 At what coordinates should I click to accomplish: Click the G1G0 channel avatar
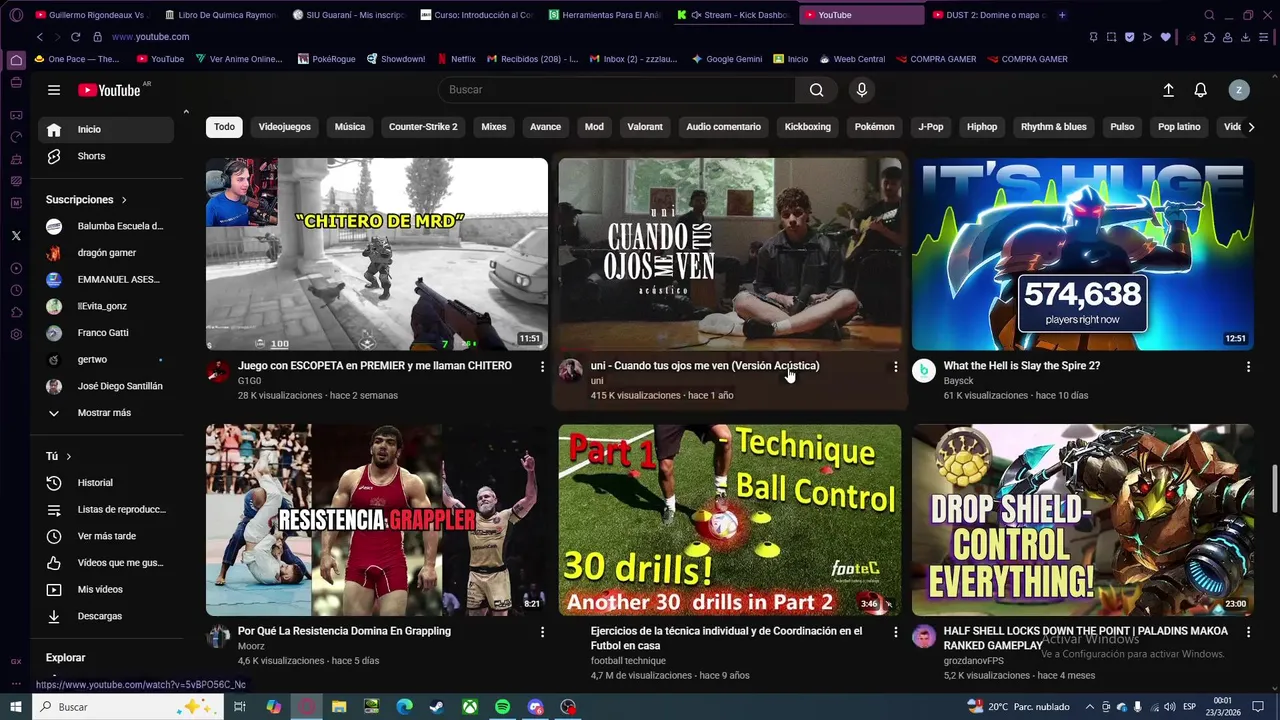(218, 371)
